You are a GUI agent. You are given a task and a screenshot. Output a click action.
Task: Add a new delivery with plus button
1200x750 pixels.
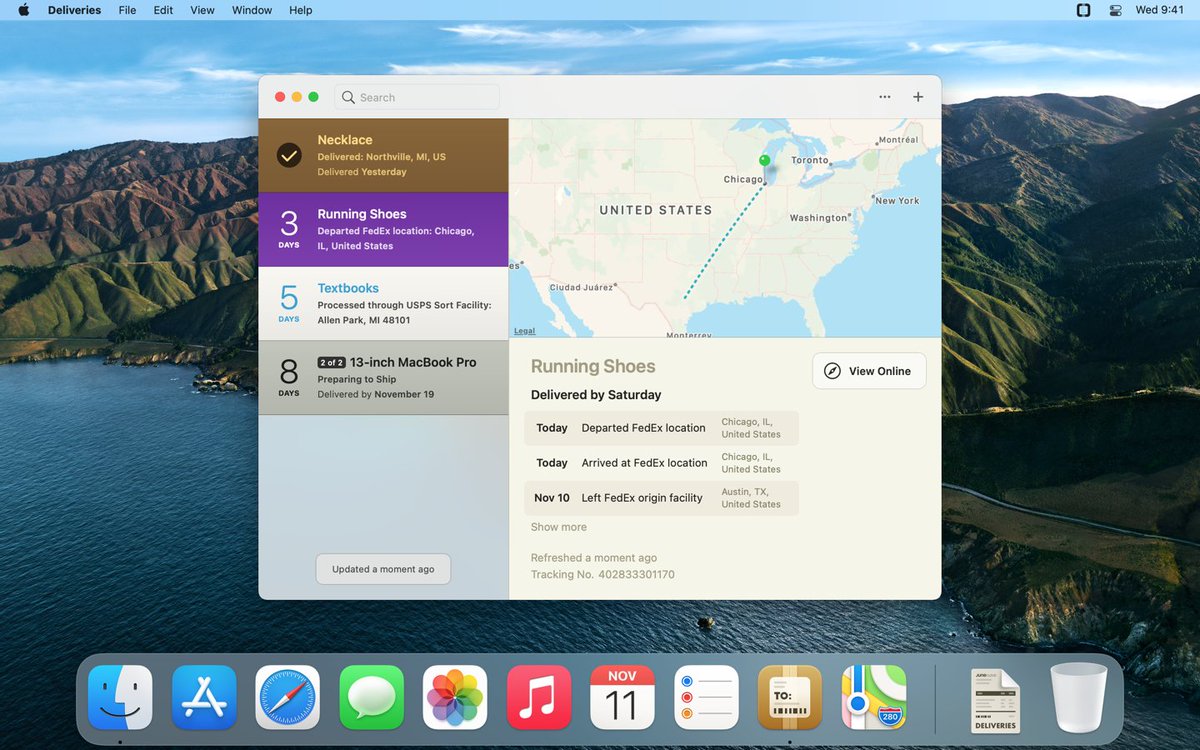tap(918, 97)
